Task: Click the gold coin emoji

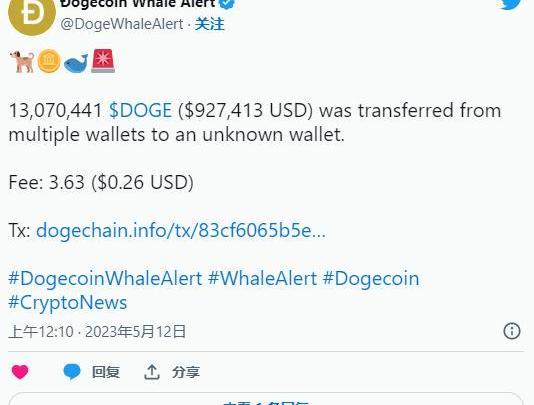Action: coord(49,61)
